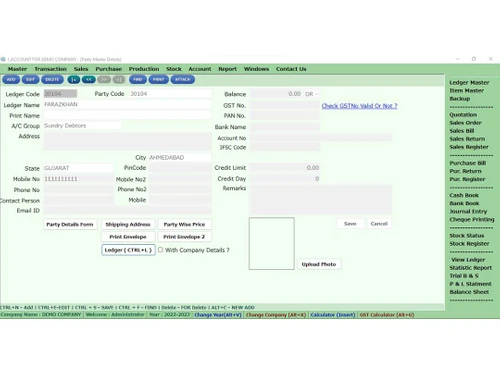Click the ADD toolbar button
Image resolution: width=500 pixels, height=375 pixels.
(x=11, y=80)
